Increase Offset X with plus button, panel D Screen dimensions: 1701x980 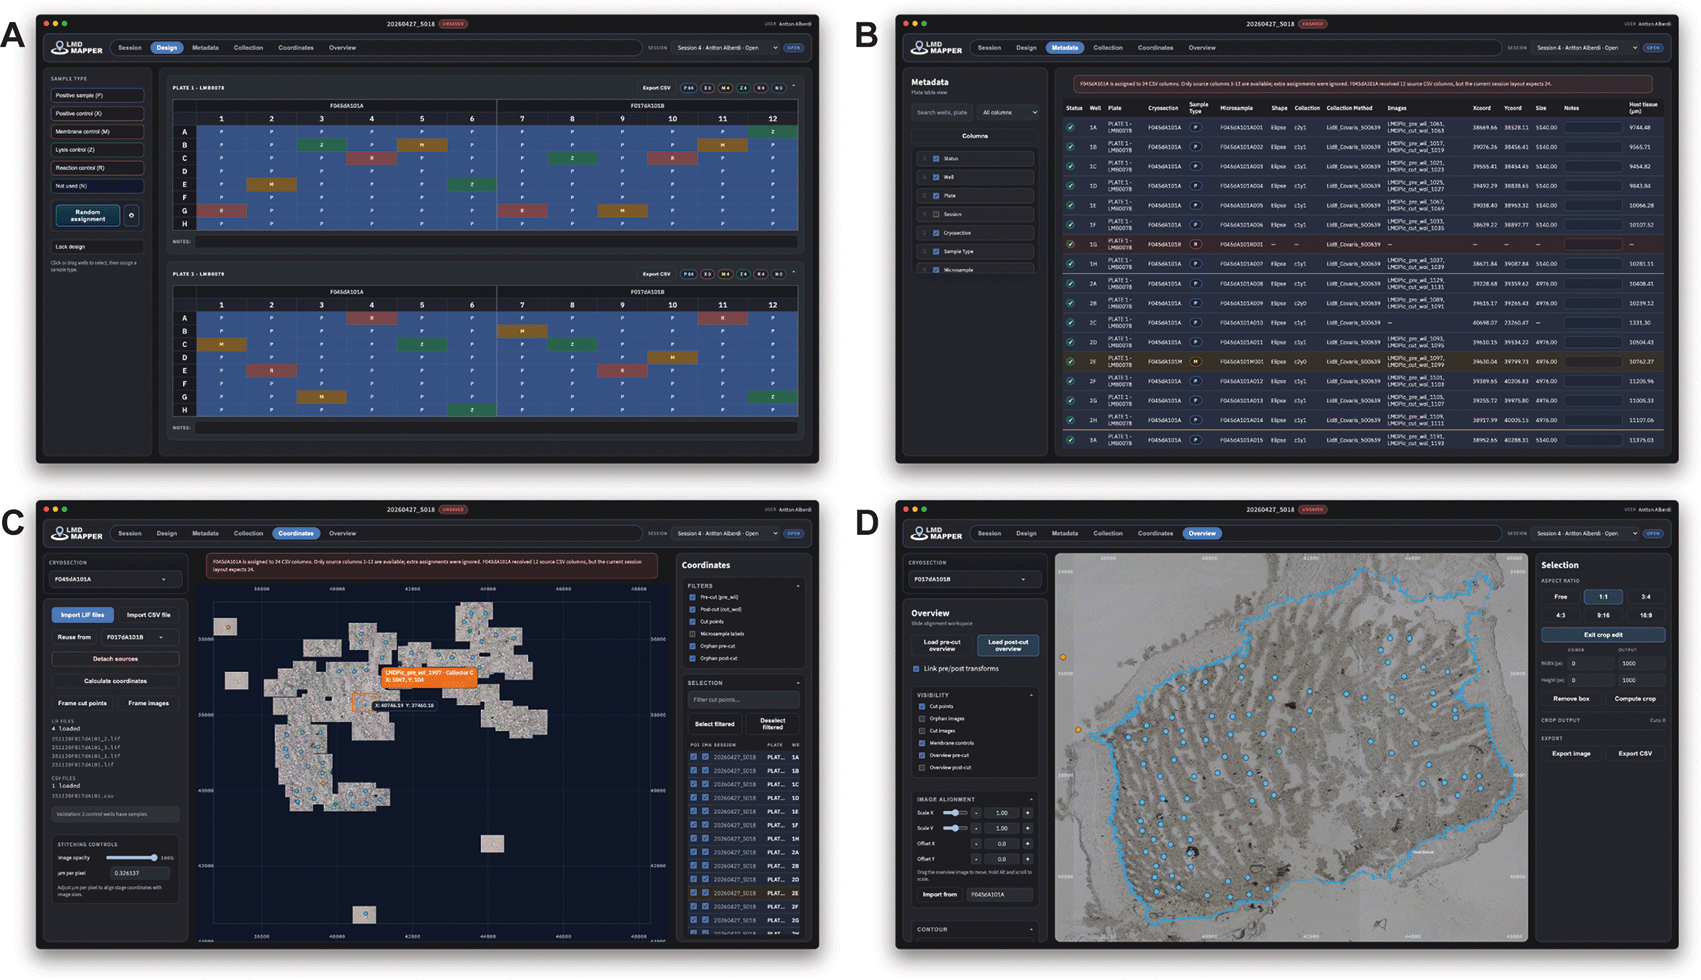click(1027, 844)
